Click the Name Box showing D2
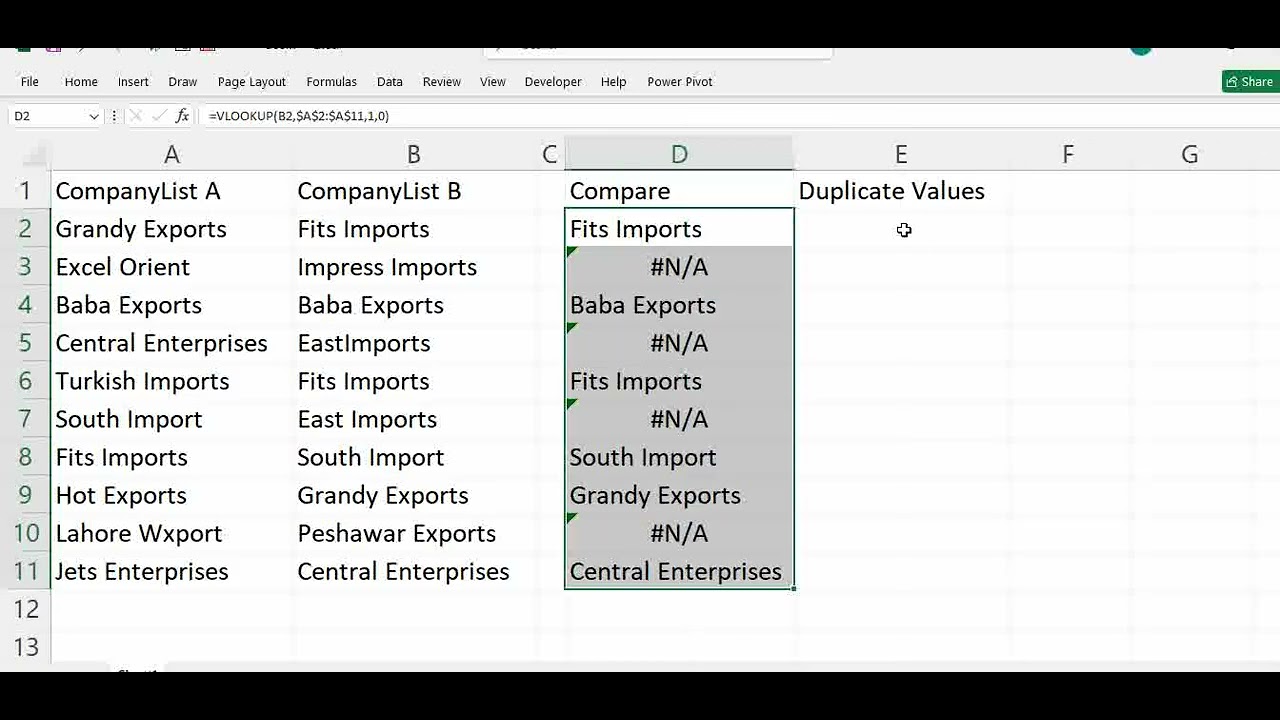 coord(48,116)
